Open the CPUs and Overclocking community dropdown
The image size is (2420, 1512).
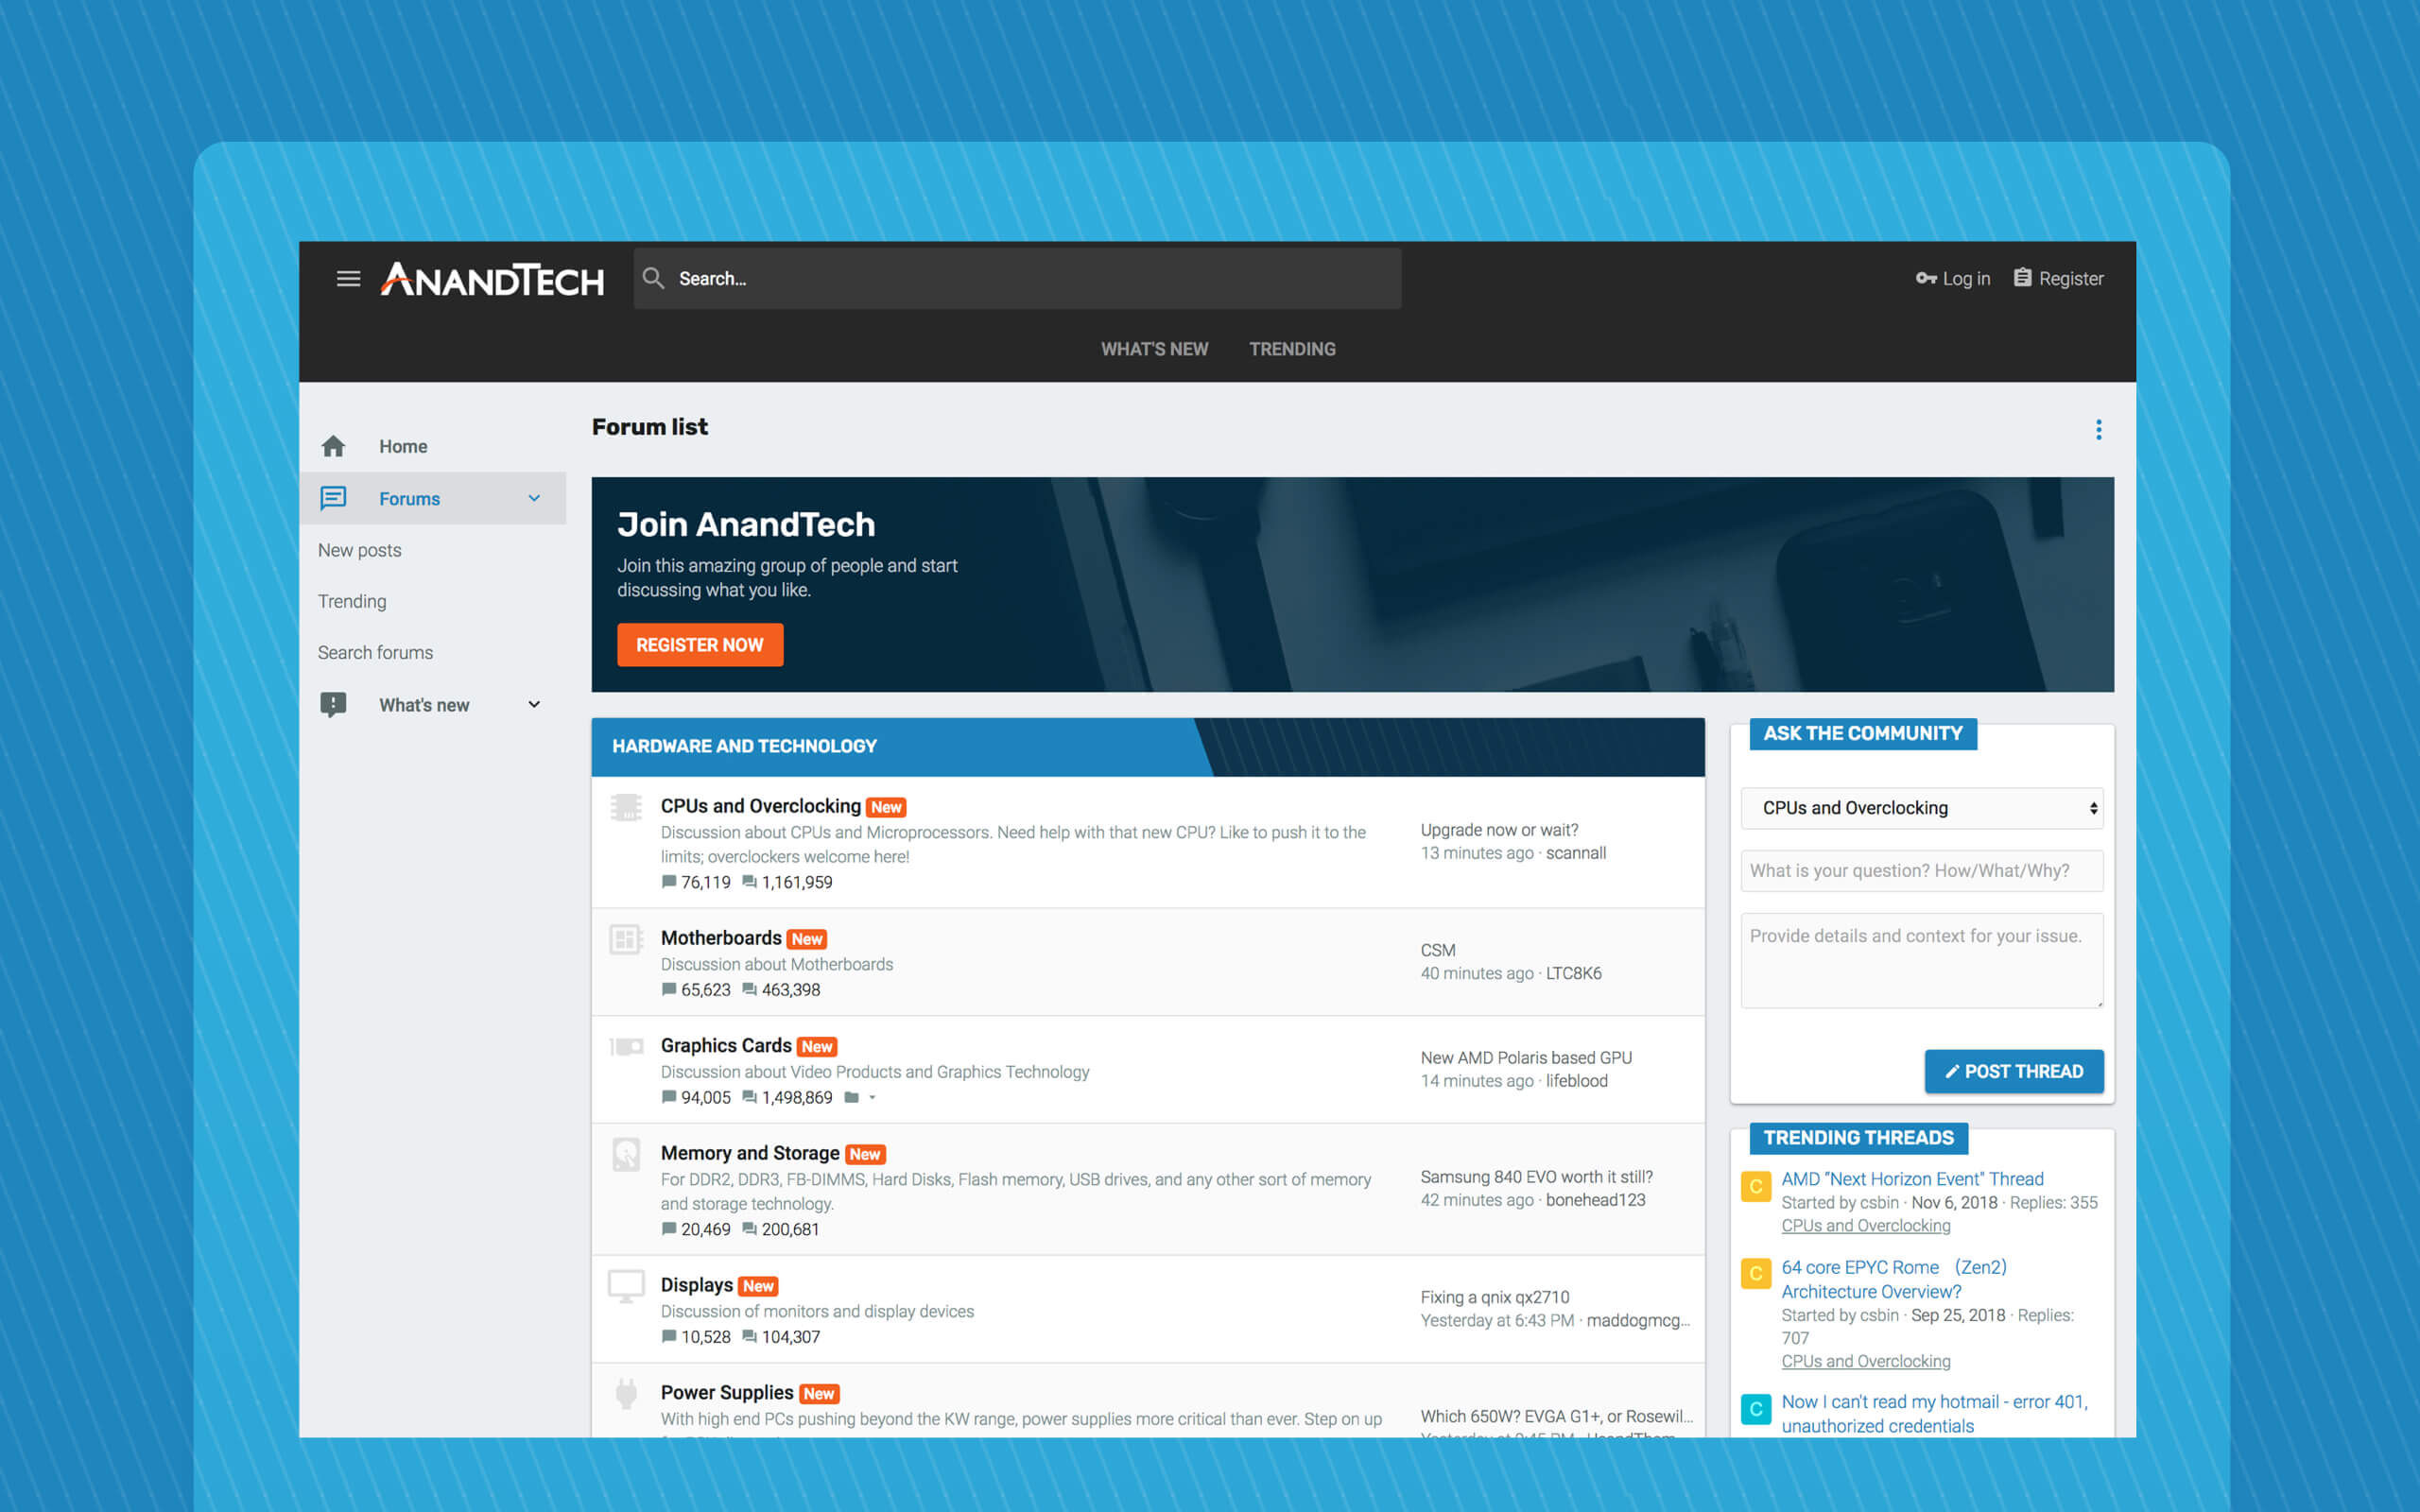pos(1924,806)
